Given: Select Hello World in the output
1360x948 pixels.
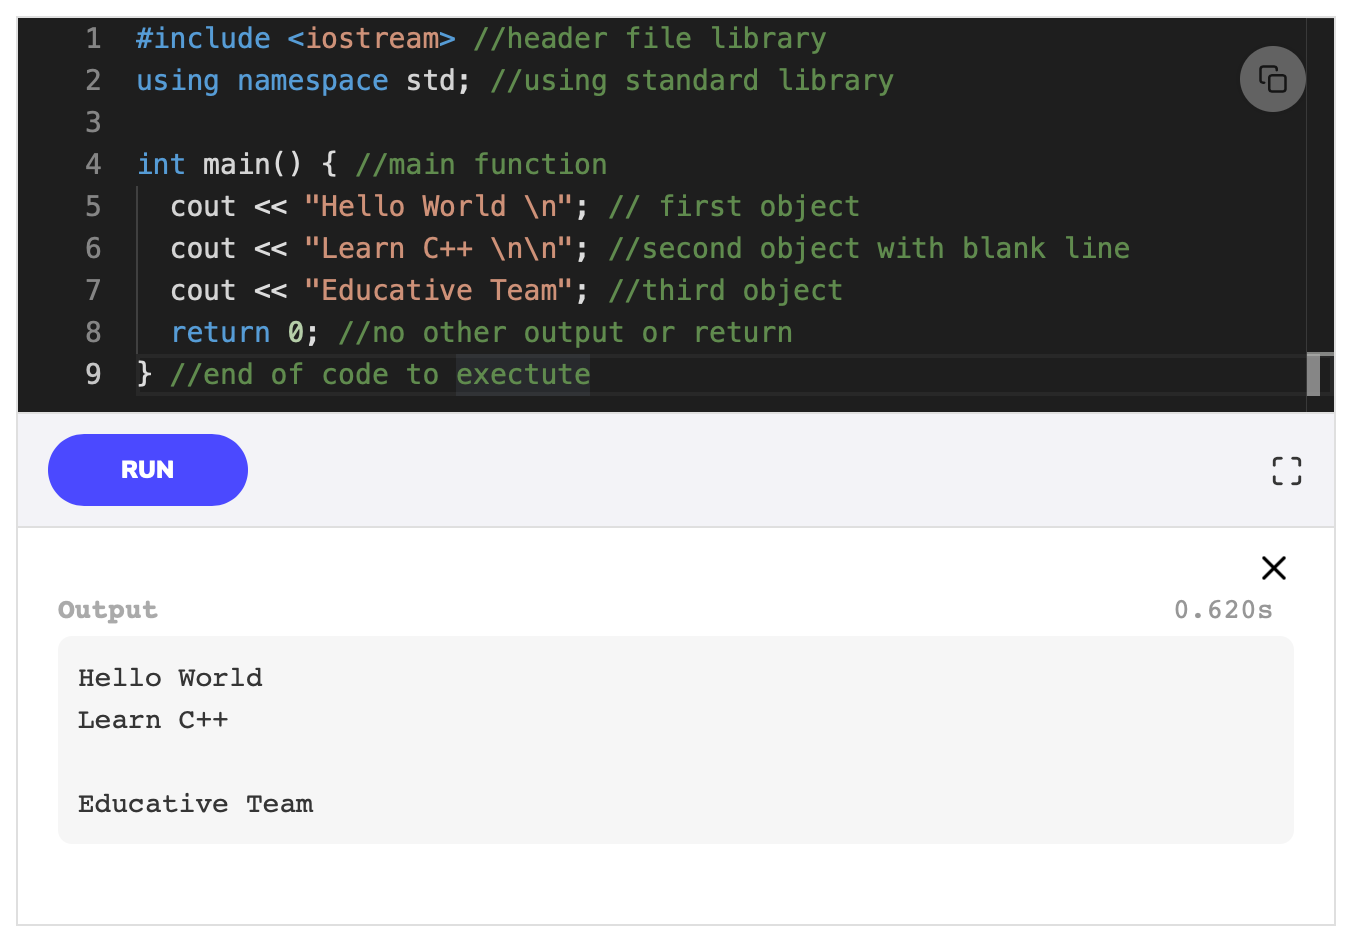Looking at the screenshot, I should point(170,677).
